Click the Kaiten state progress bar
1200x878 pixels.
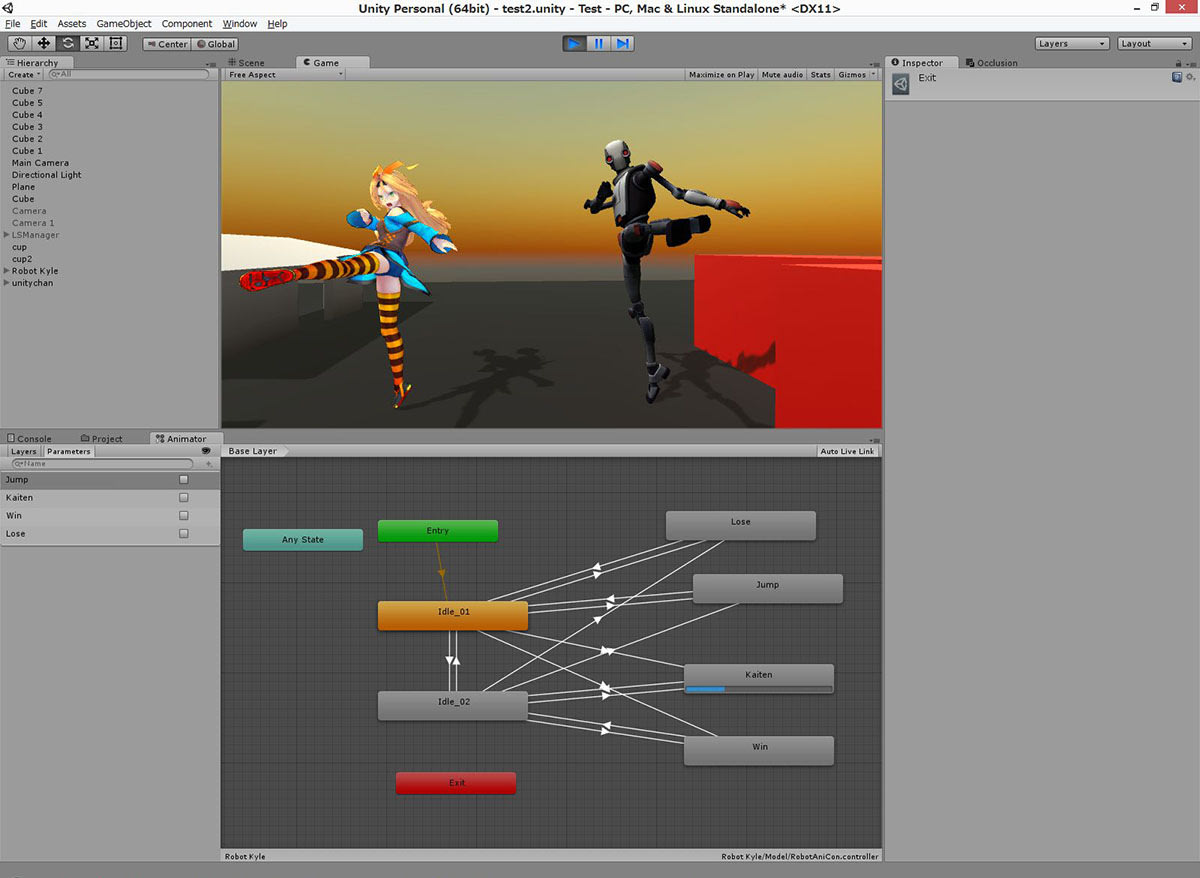(759, 689)
